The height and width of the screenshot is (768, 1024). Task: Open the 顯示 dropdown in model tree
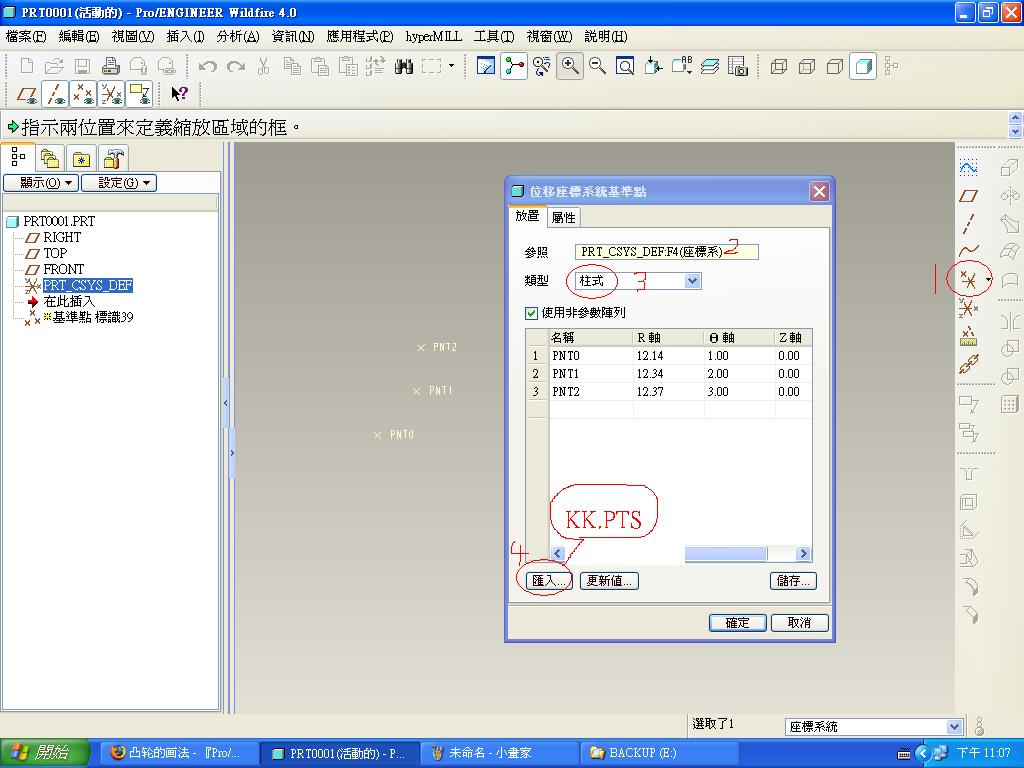41,183
